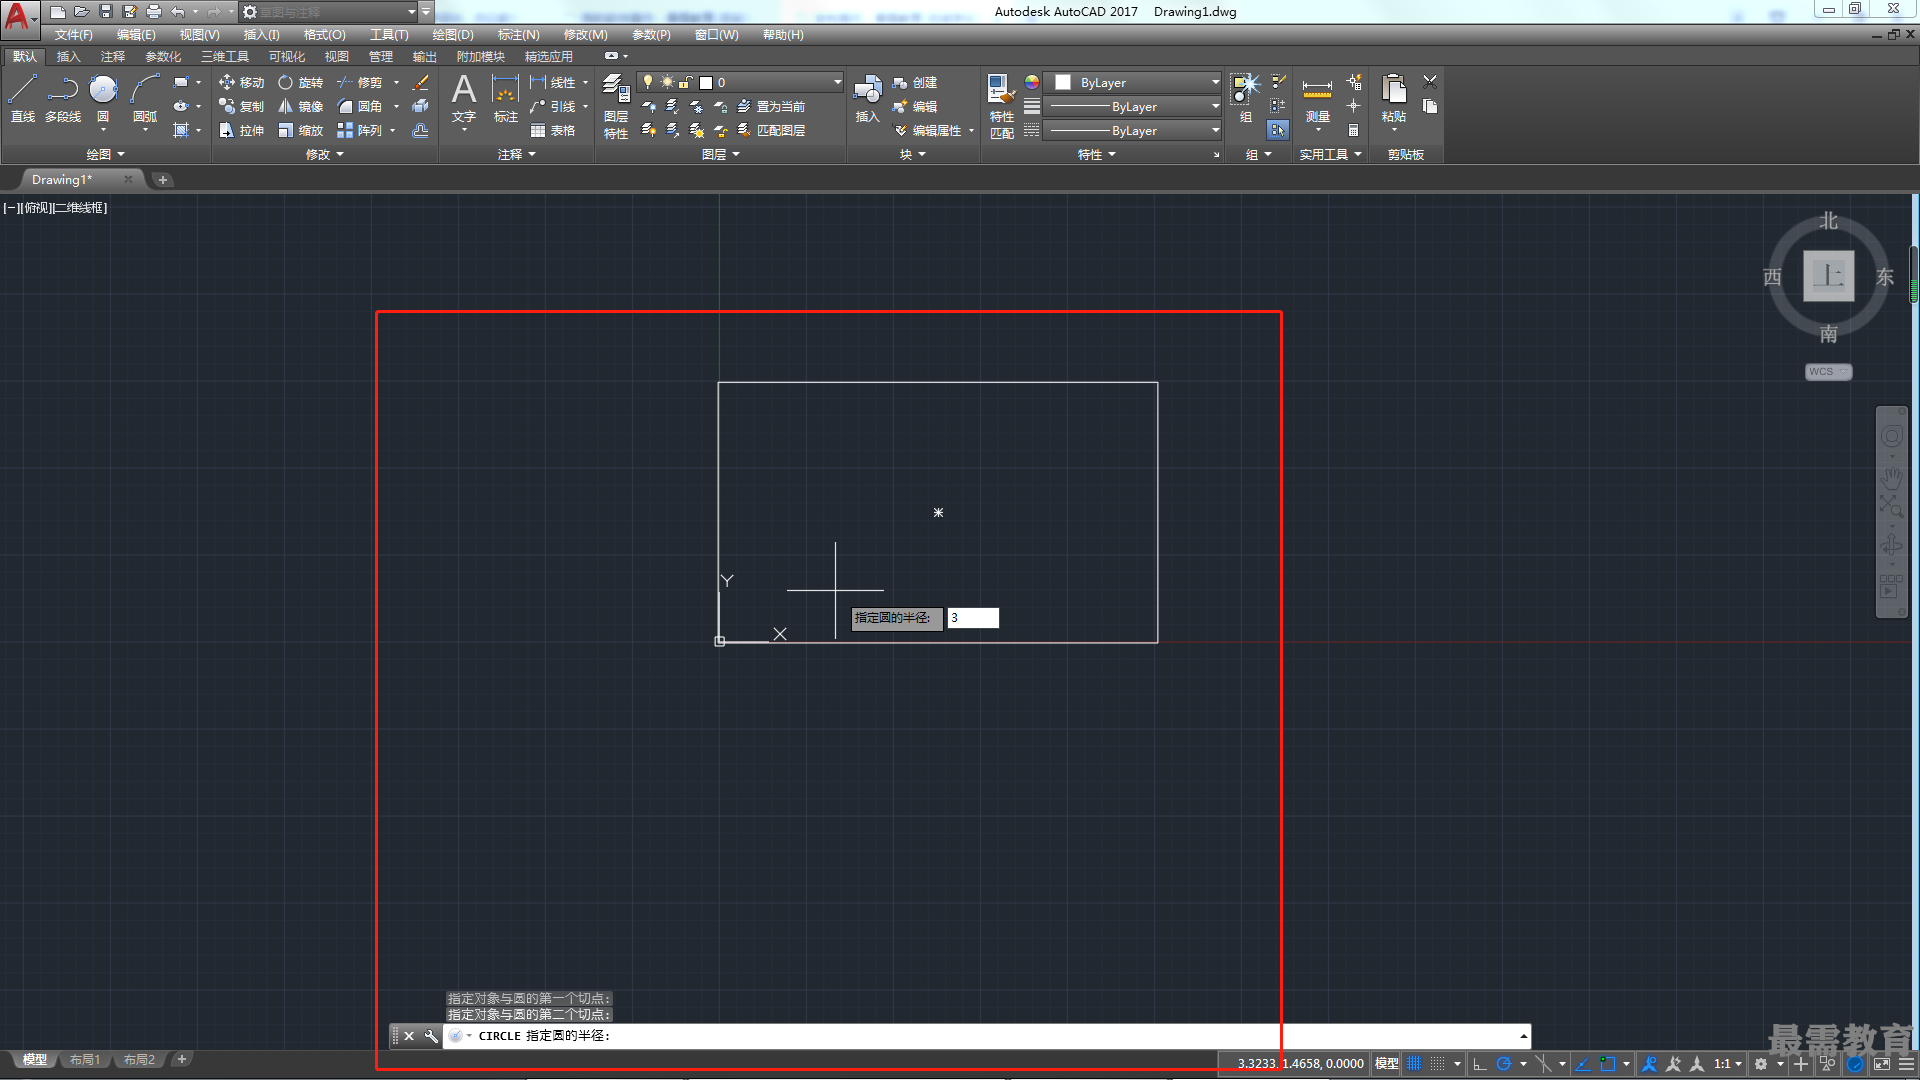This screenshot has width=1920, height=1080.
Task: Click the Rotate (旋转) tool
Action: click(301, 82)
